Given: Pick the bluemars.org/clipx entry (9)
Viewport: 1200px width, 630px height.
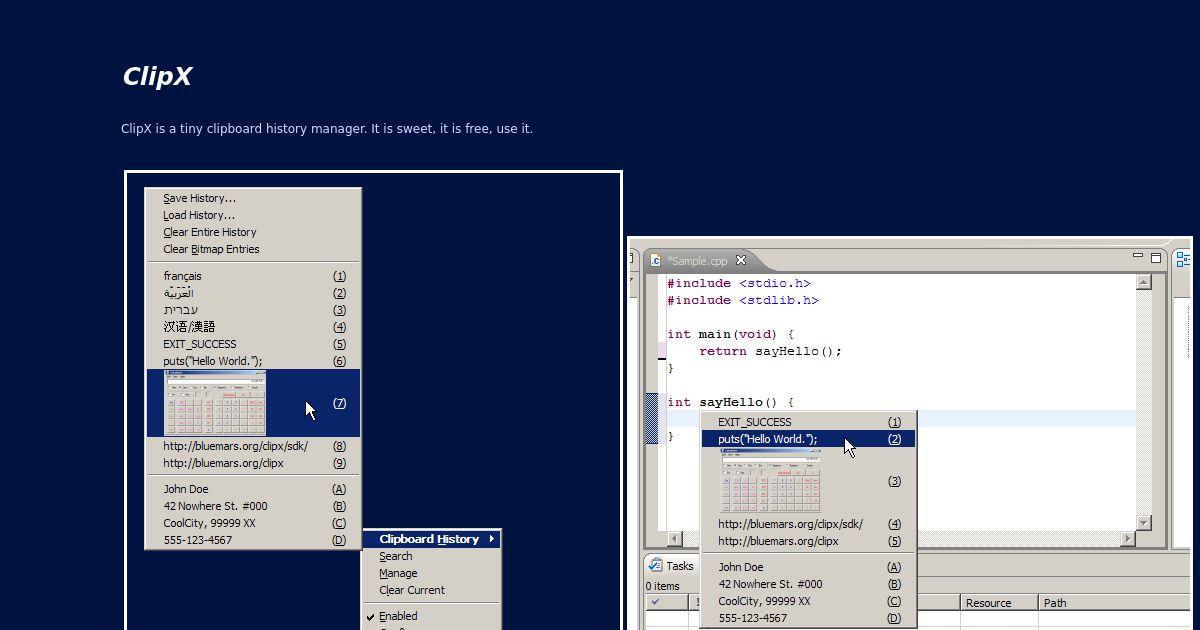Looking at the screenshot, I should click(x=253, y=463).
